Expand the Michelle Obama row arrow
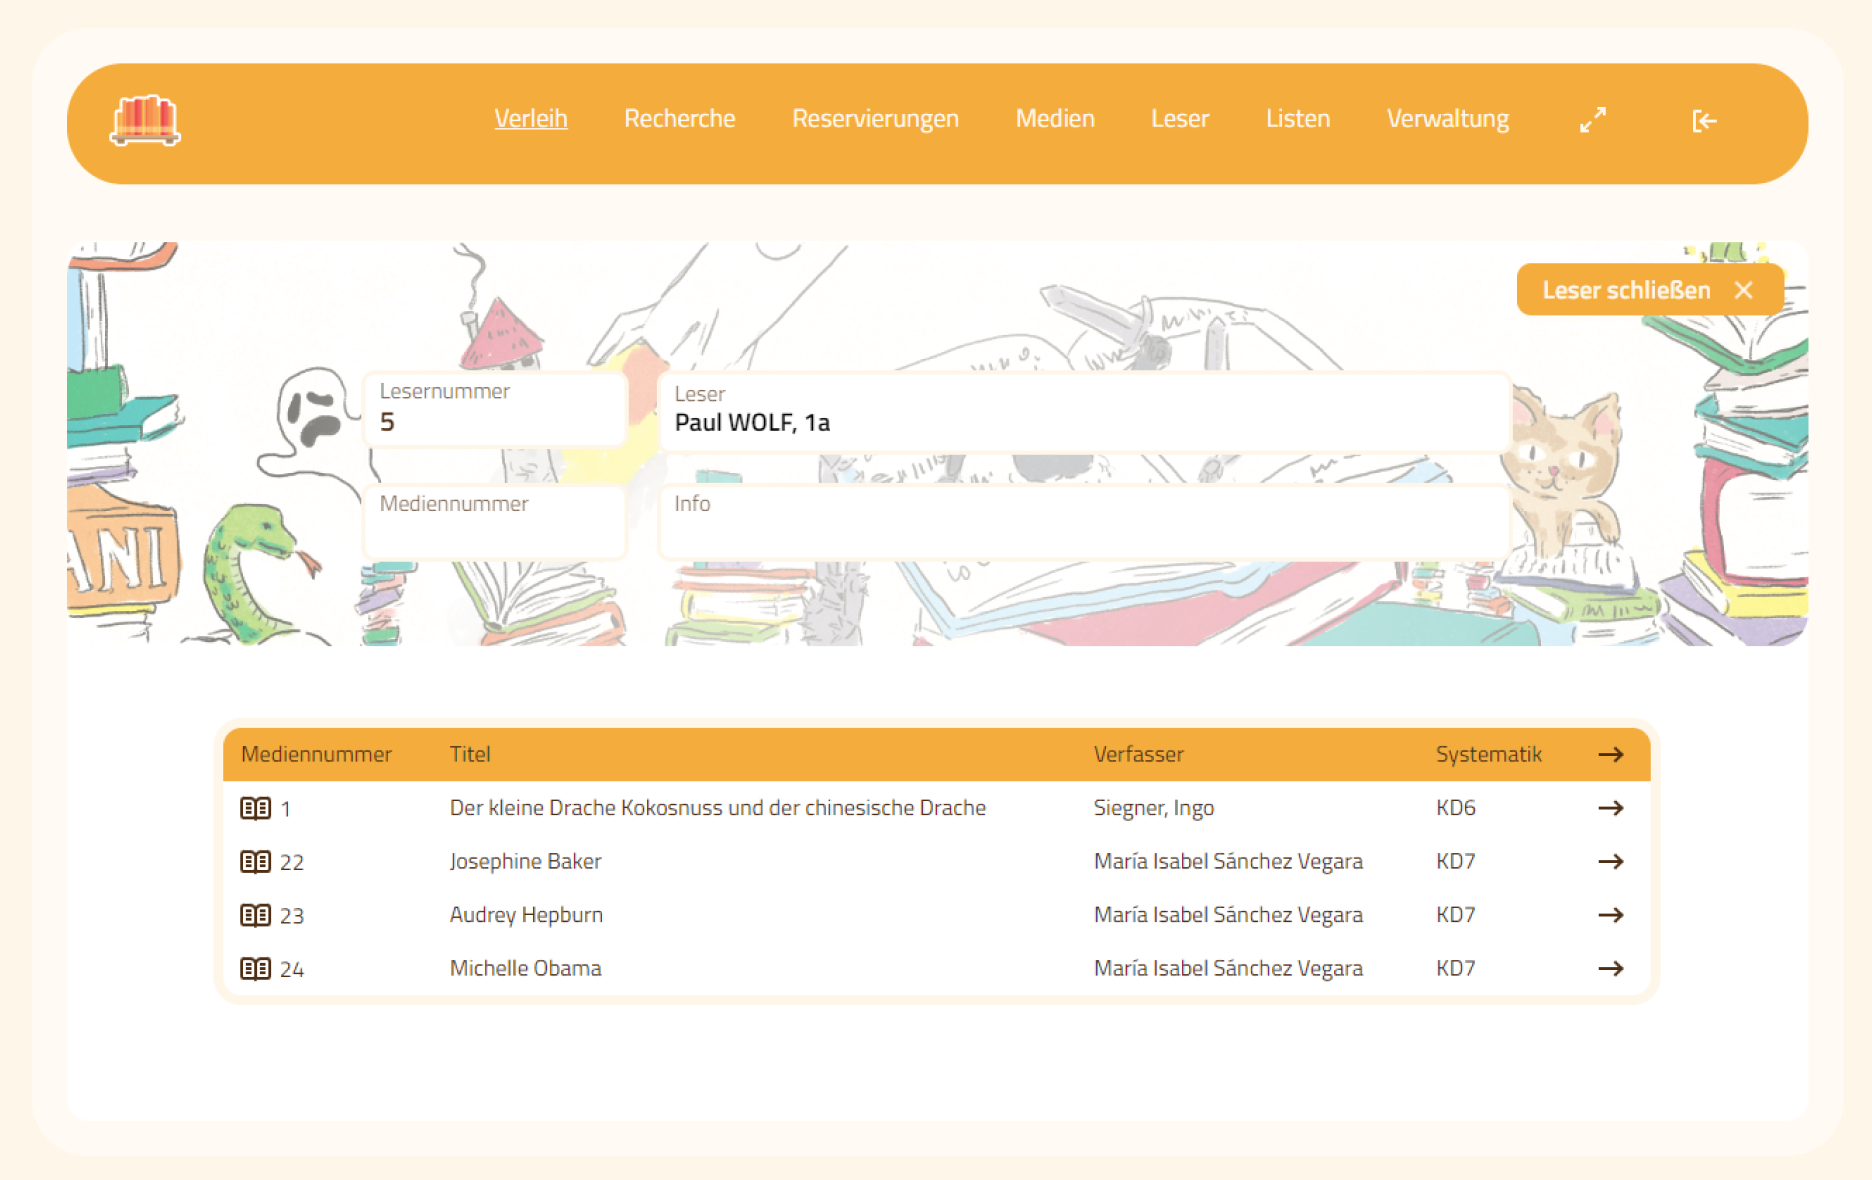Viewport: 1872px width, 1180px height. (x=1611, y=968)
